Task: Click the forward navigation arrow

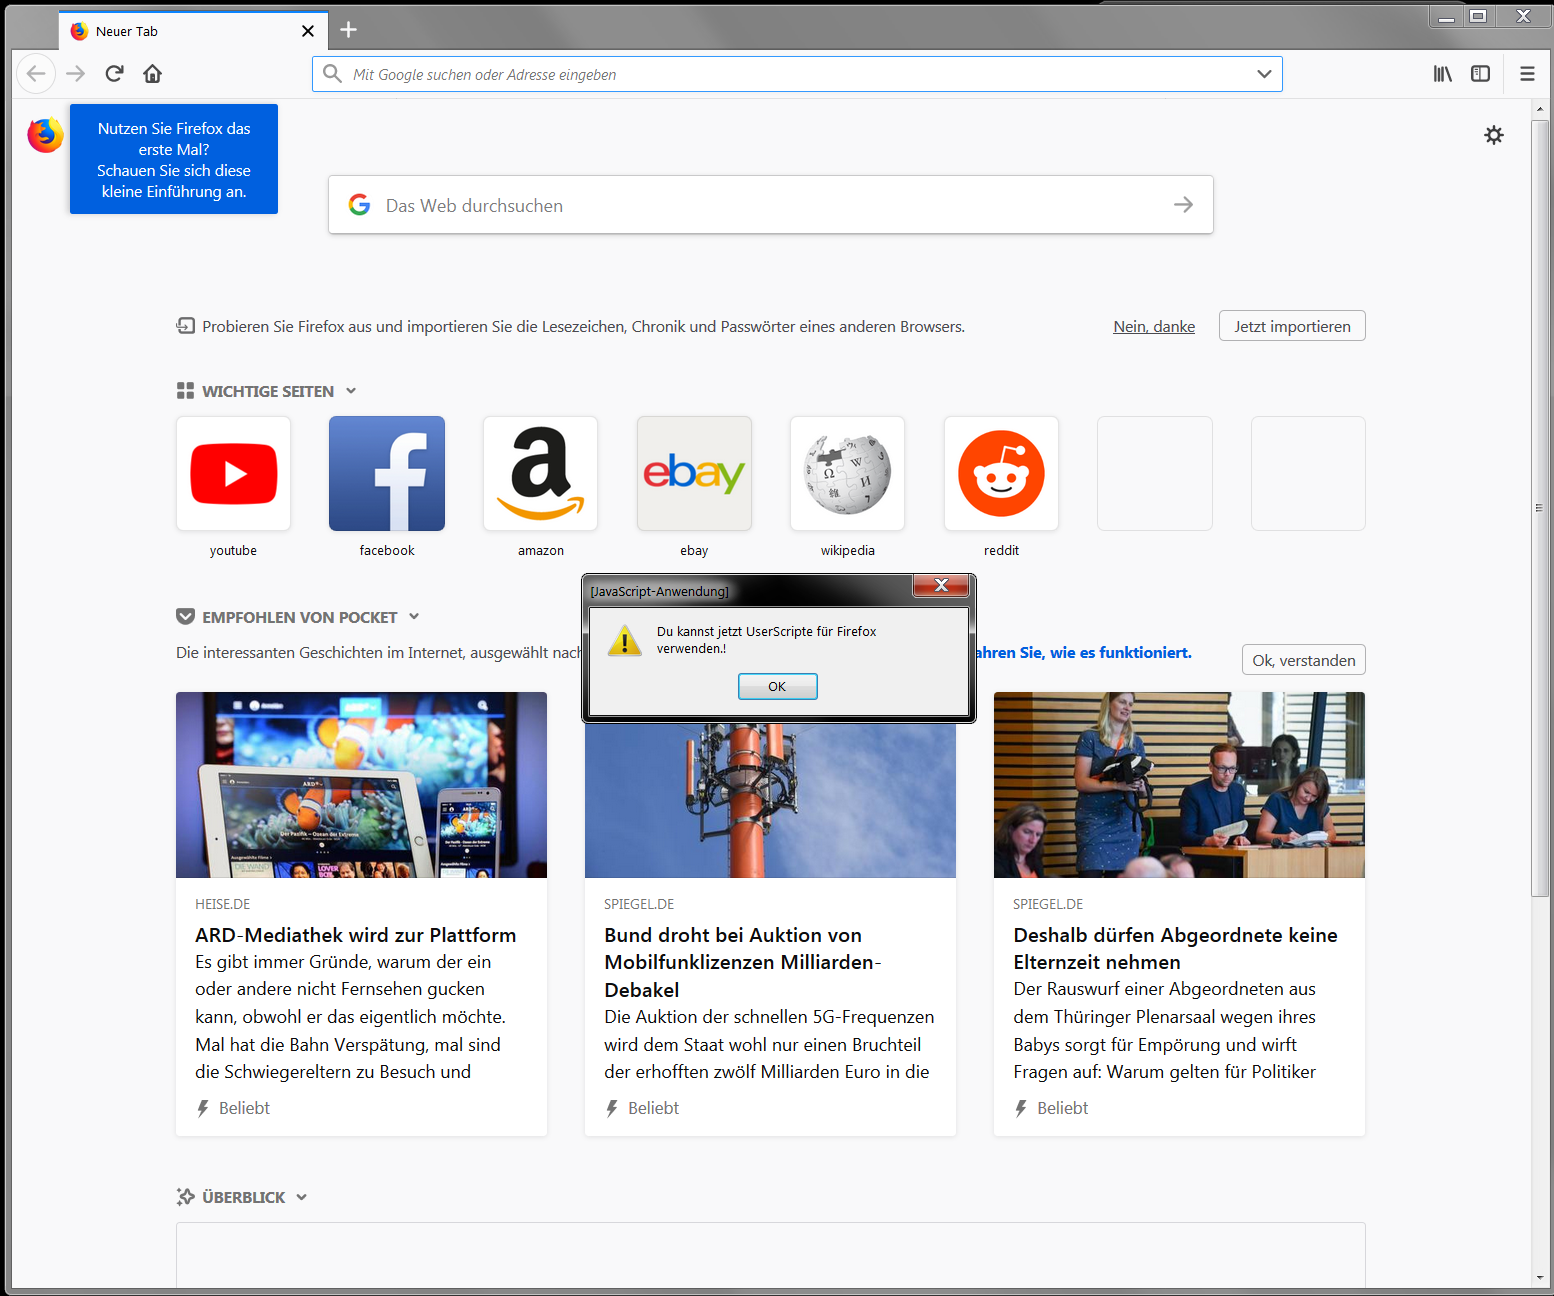Action: pos(76,73)
